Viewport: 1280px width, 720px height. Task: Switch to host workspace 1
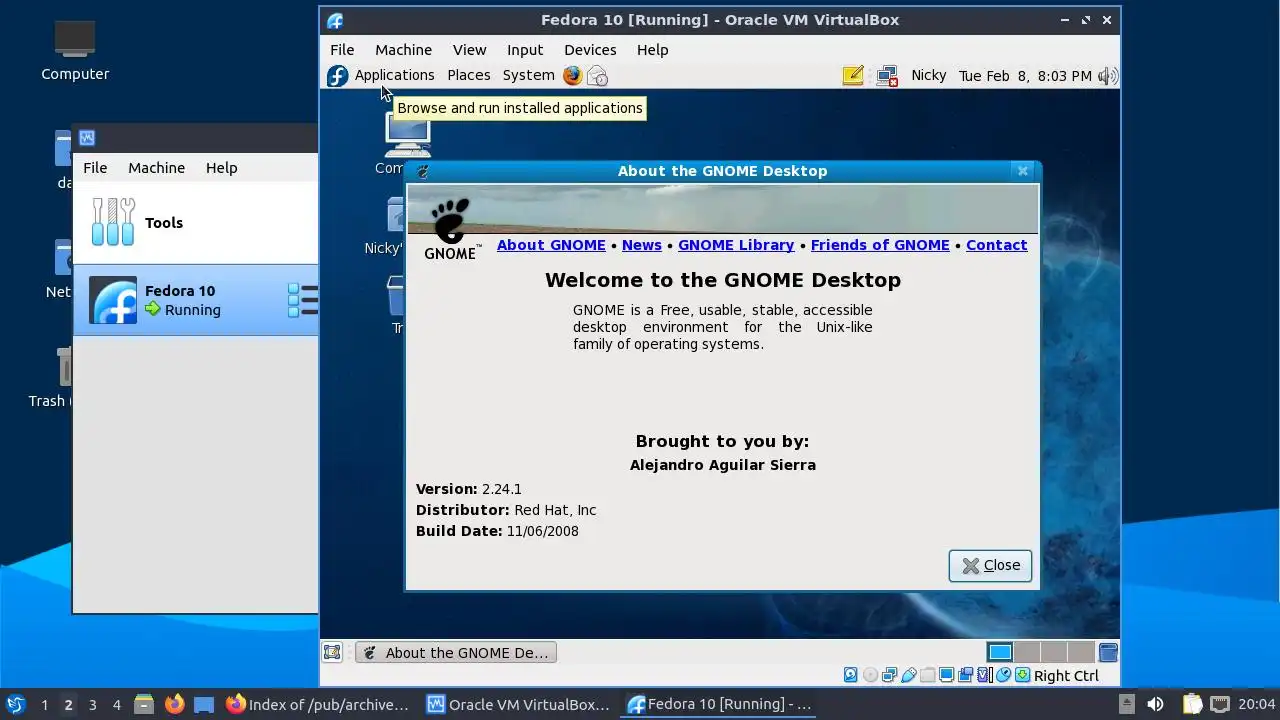click(44, 704)
